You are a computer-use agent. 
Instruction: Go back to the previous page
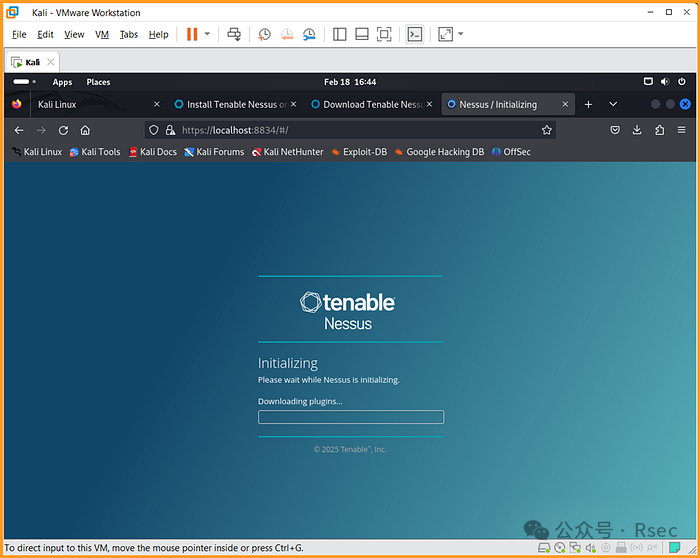click(19, 130)
